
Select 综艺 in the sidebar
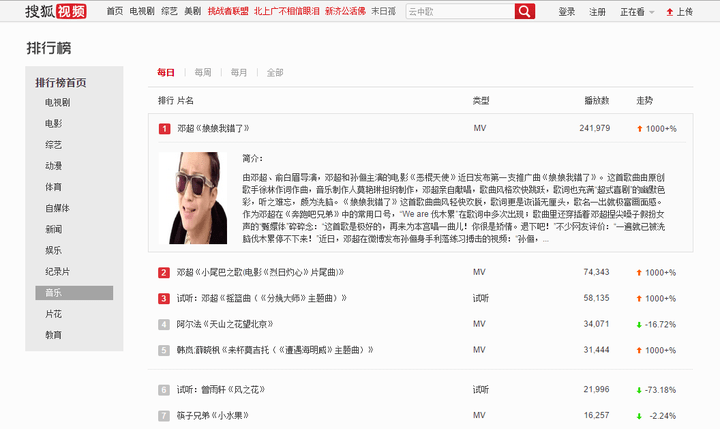coord(53,145)
